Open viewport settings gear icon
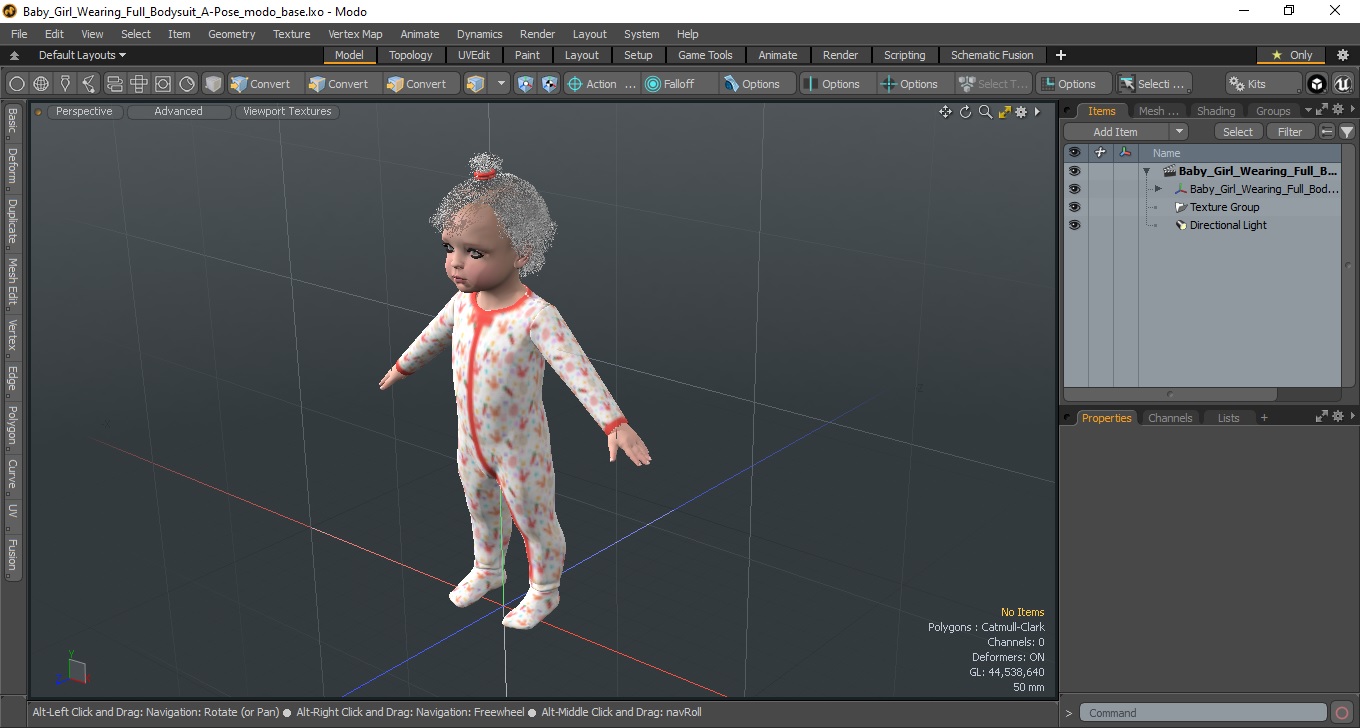The height and width of the screenshot is (728, 1360). pyautogui.click(x=1021, y=112)
